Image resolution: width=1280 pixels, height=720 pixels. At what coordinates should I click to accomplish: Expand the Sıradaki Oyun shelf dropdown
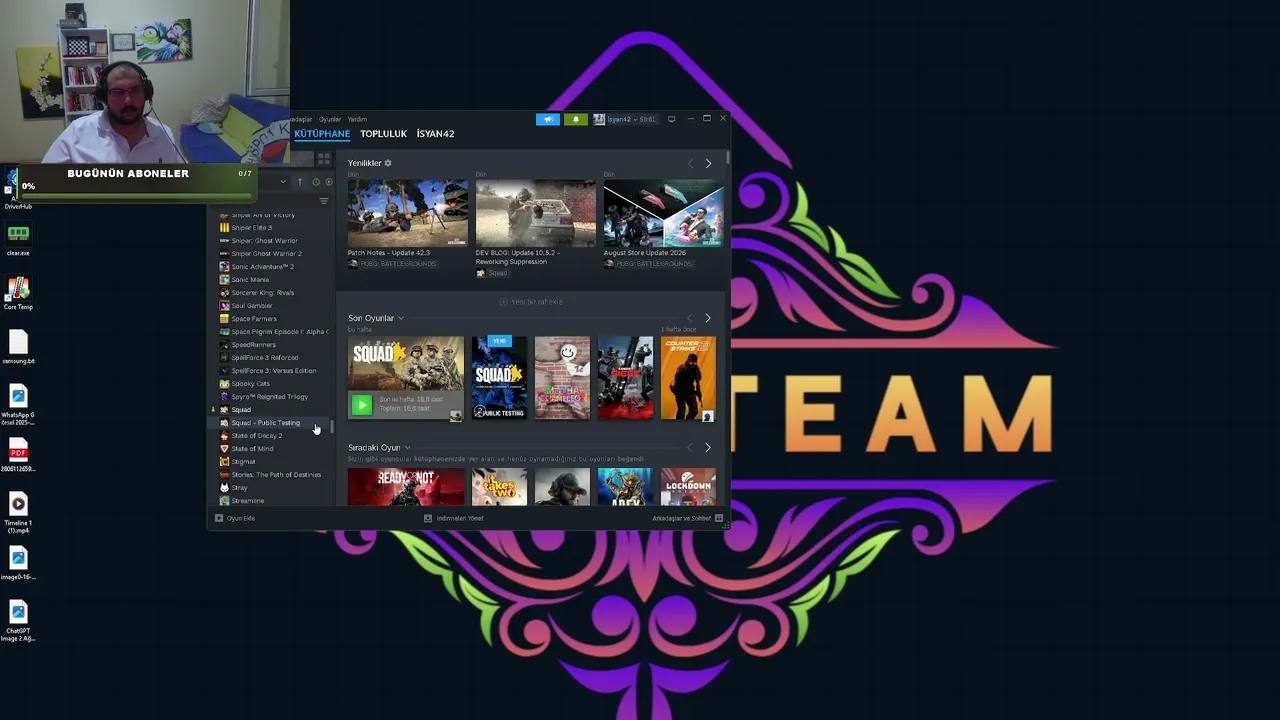[x=407, y=448]
